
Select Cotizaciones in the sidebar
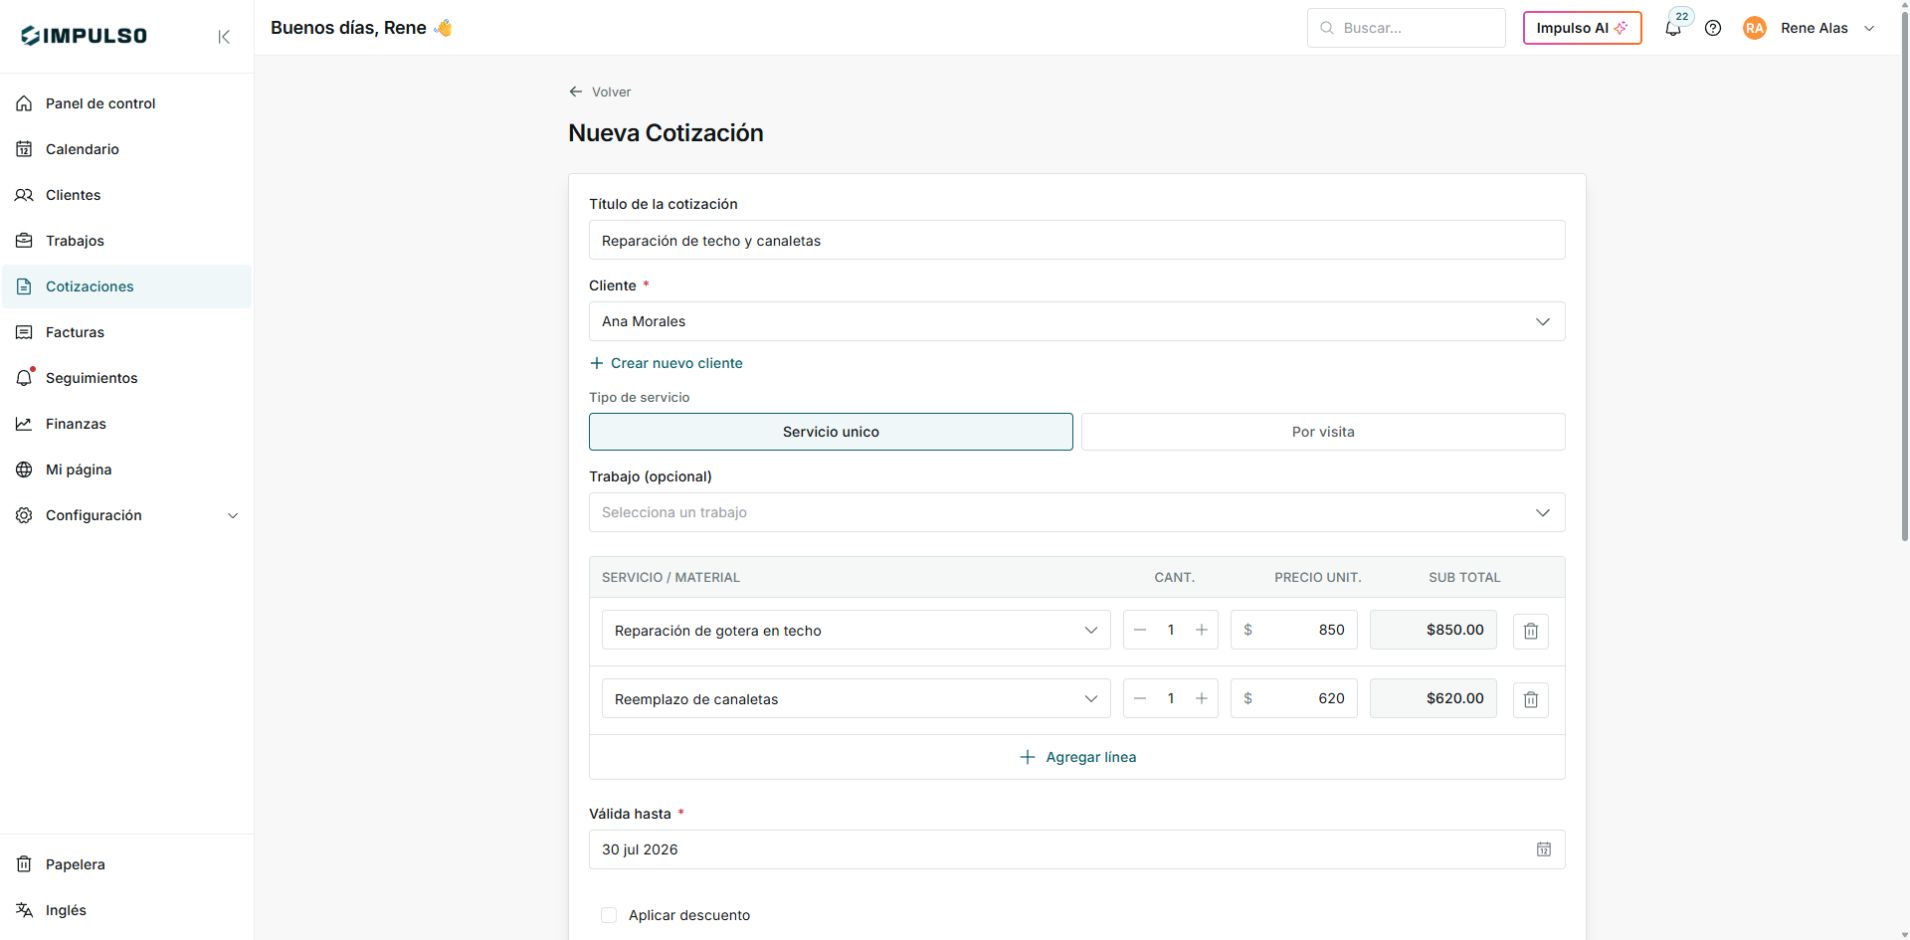point(127,287)
